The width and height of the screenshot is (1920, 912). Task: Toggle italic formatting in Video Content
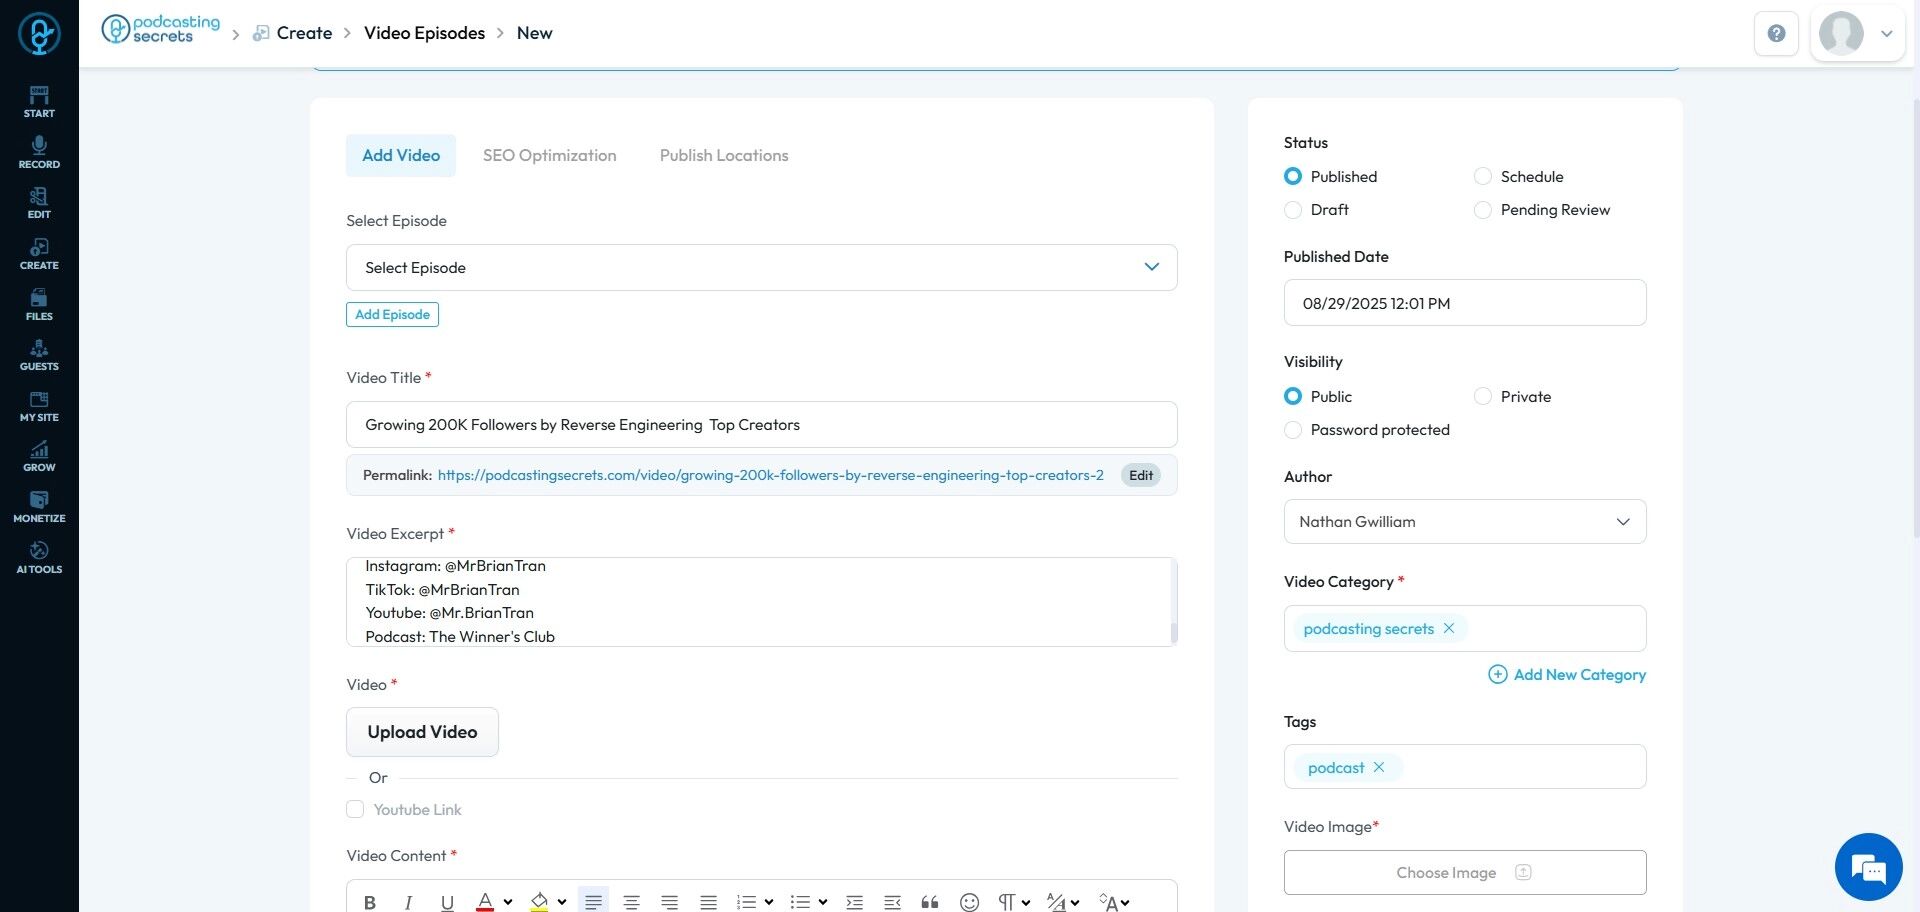pyautogui.click(x=408, y=902)
